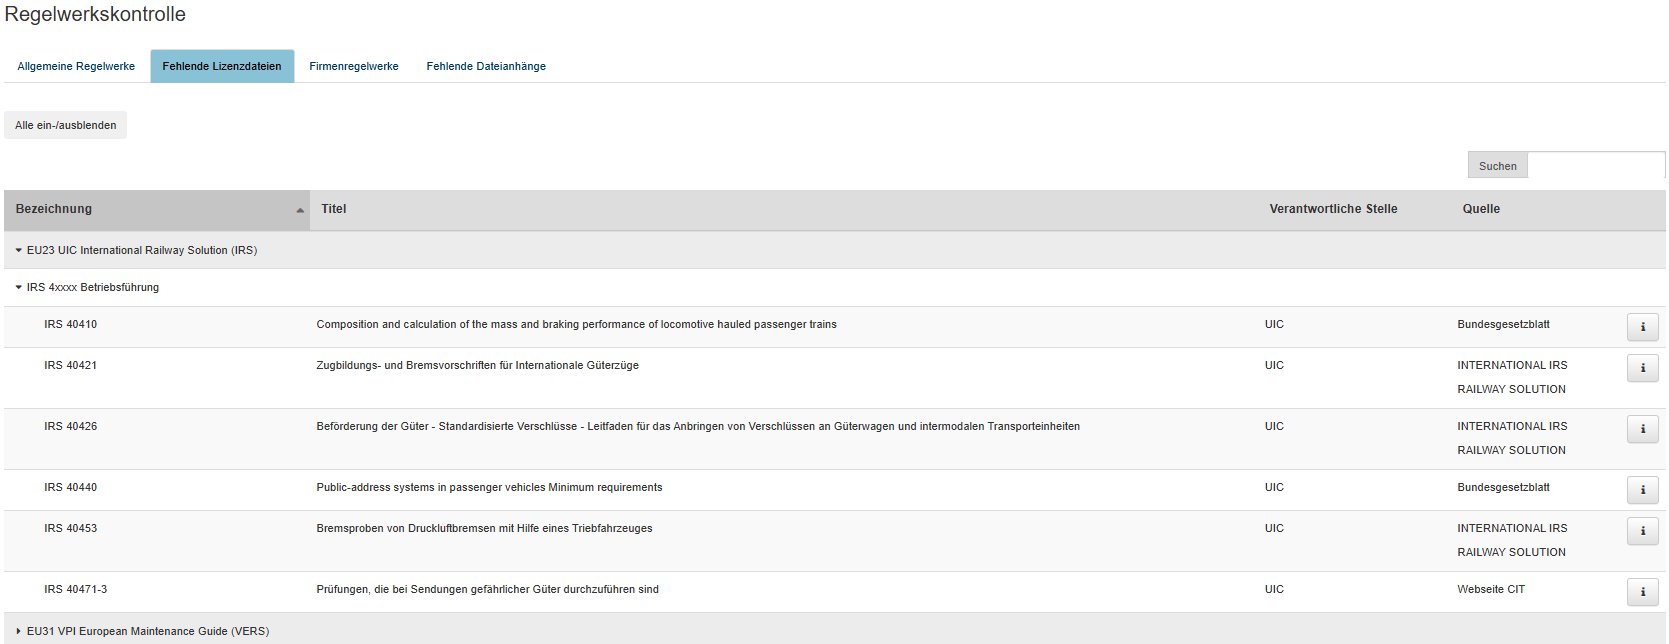The height and width of the screenshot is (644, 1669).
Task: Sort by Bezeichnung column header
Action: pos(54,210)
